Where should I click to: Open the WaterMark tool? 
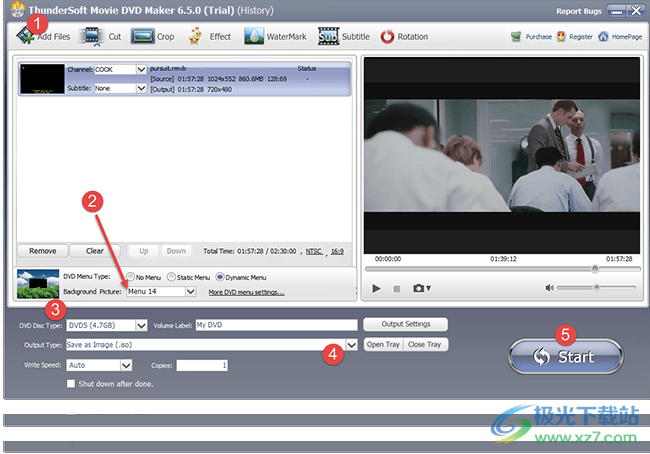coord(275,36)
